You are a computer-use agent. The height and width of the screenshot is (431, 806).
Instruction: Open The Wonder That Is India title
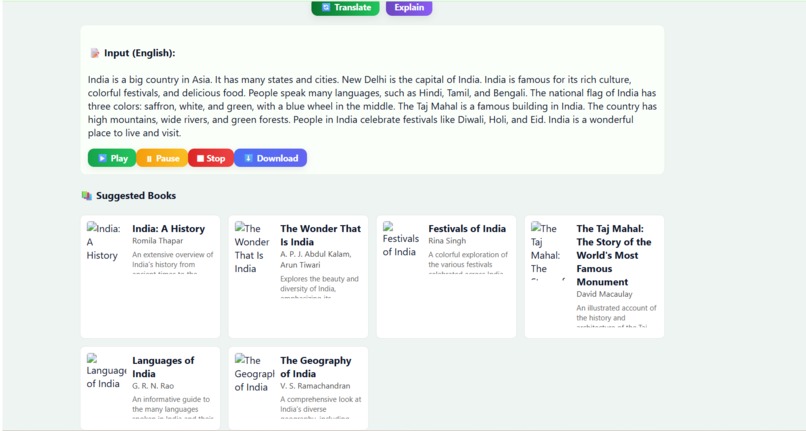[x=321, y=235]
